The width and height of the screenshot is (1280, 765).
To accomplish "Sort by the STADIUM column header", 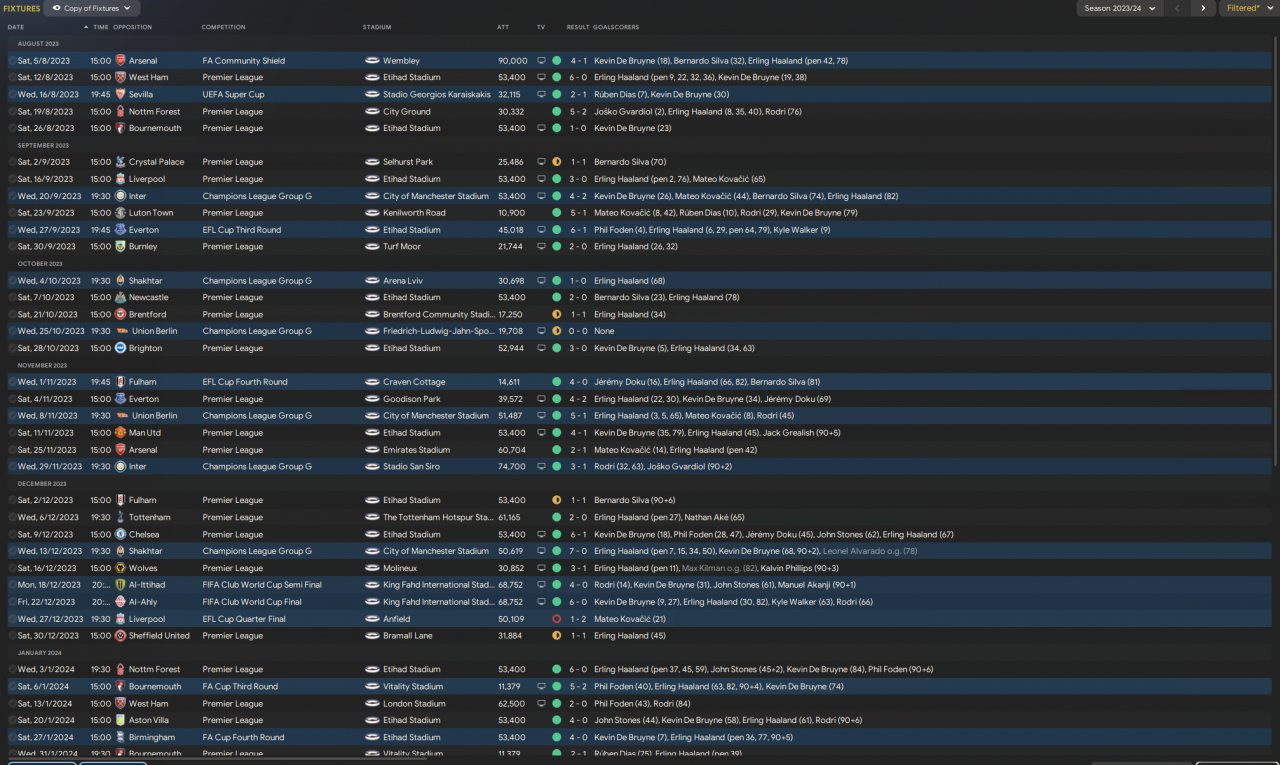I will [x=377, y=27].
